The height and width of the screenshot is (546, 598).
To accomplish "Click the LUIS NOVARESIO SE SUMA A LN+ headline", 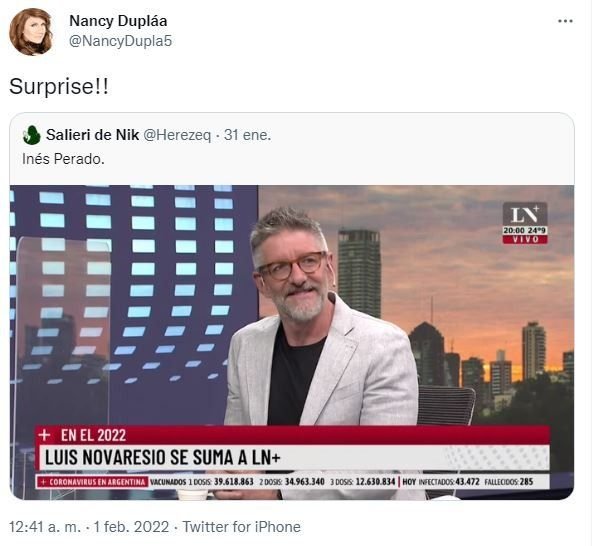I will (163, 458).
